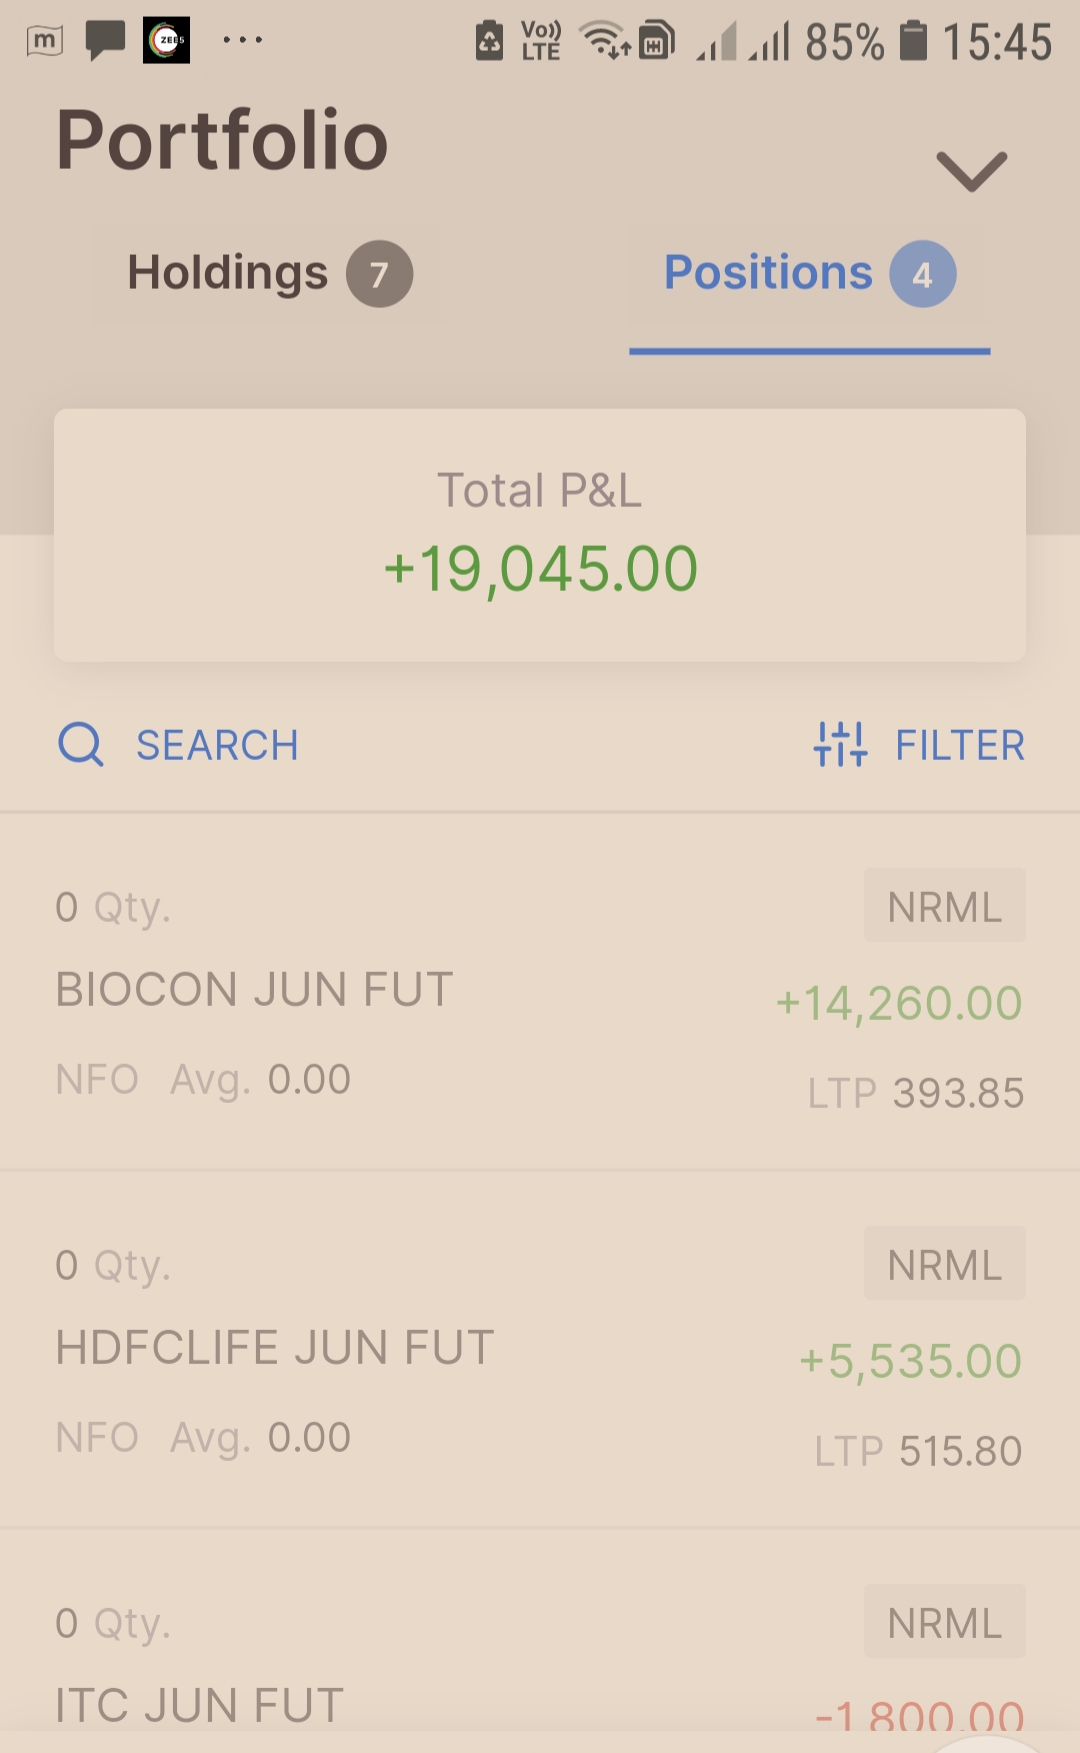Tap the SEARCH label
1080x1753 pixels.
click(x=217, y=746)
